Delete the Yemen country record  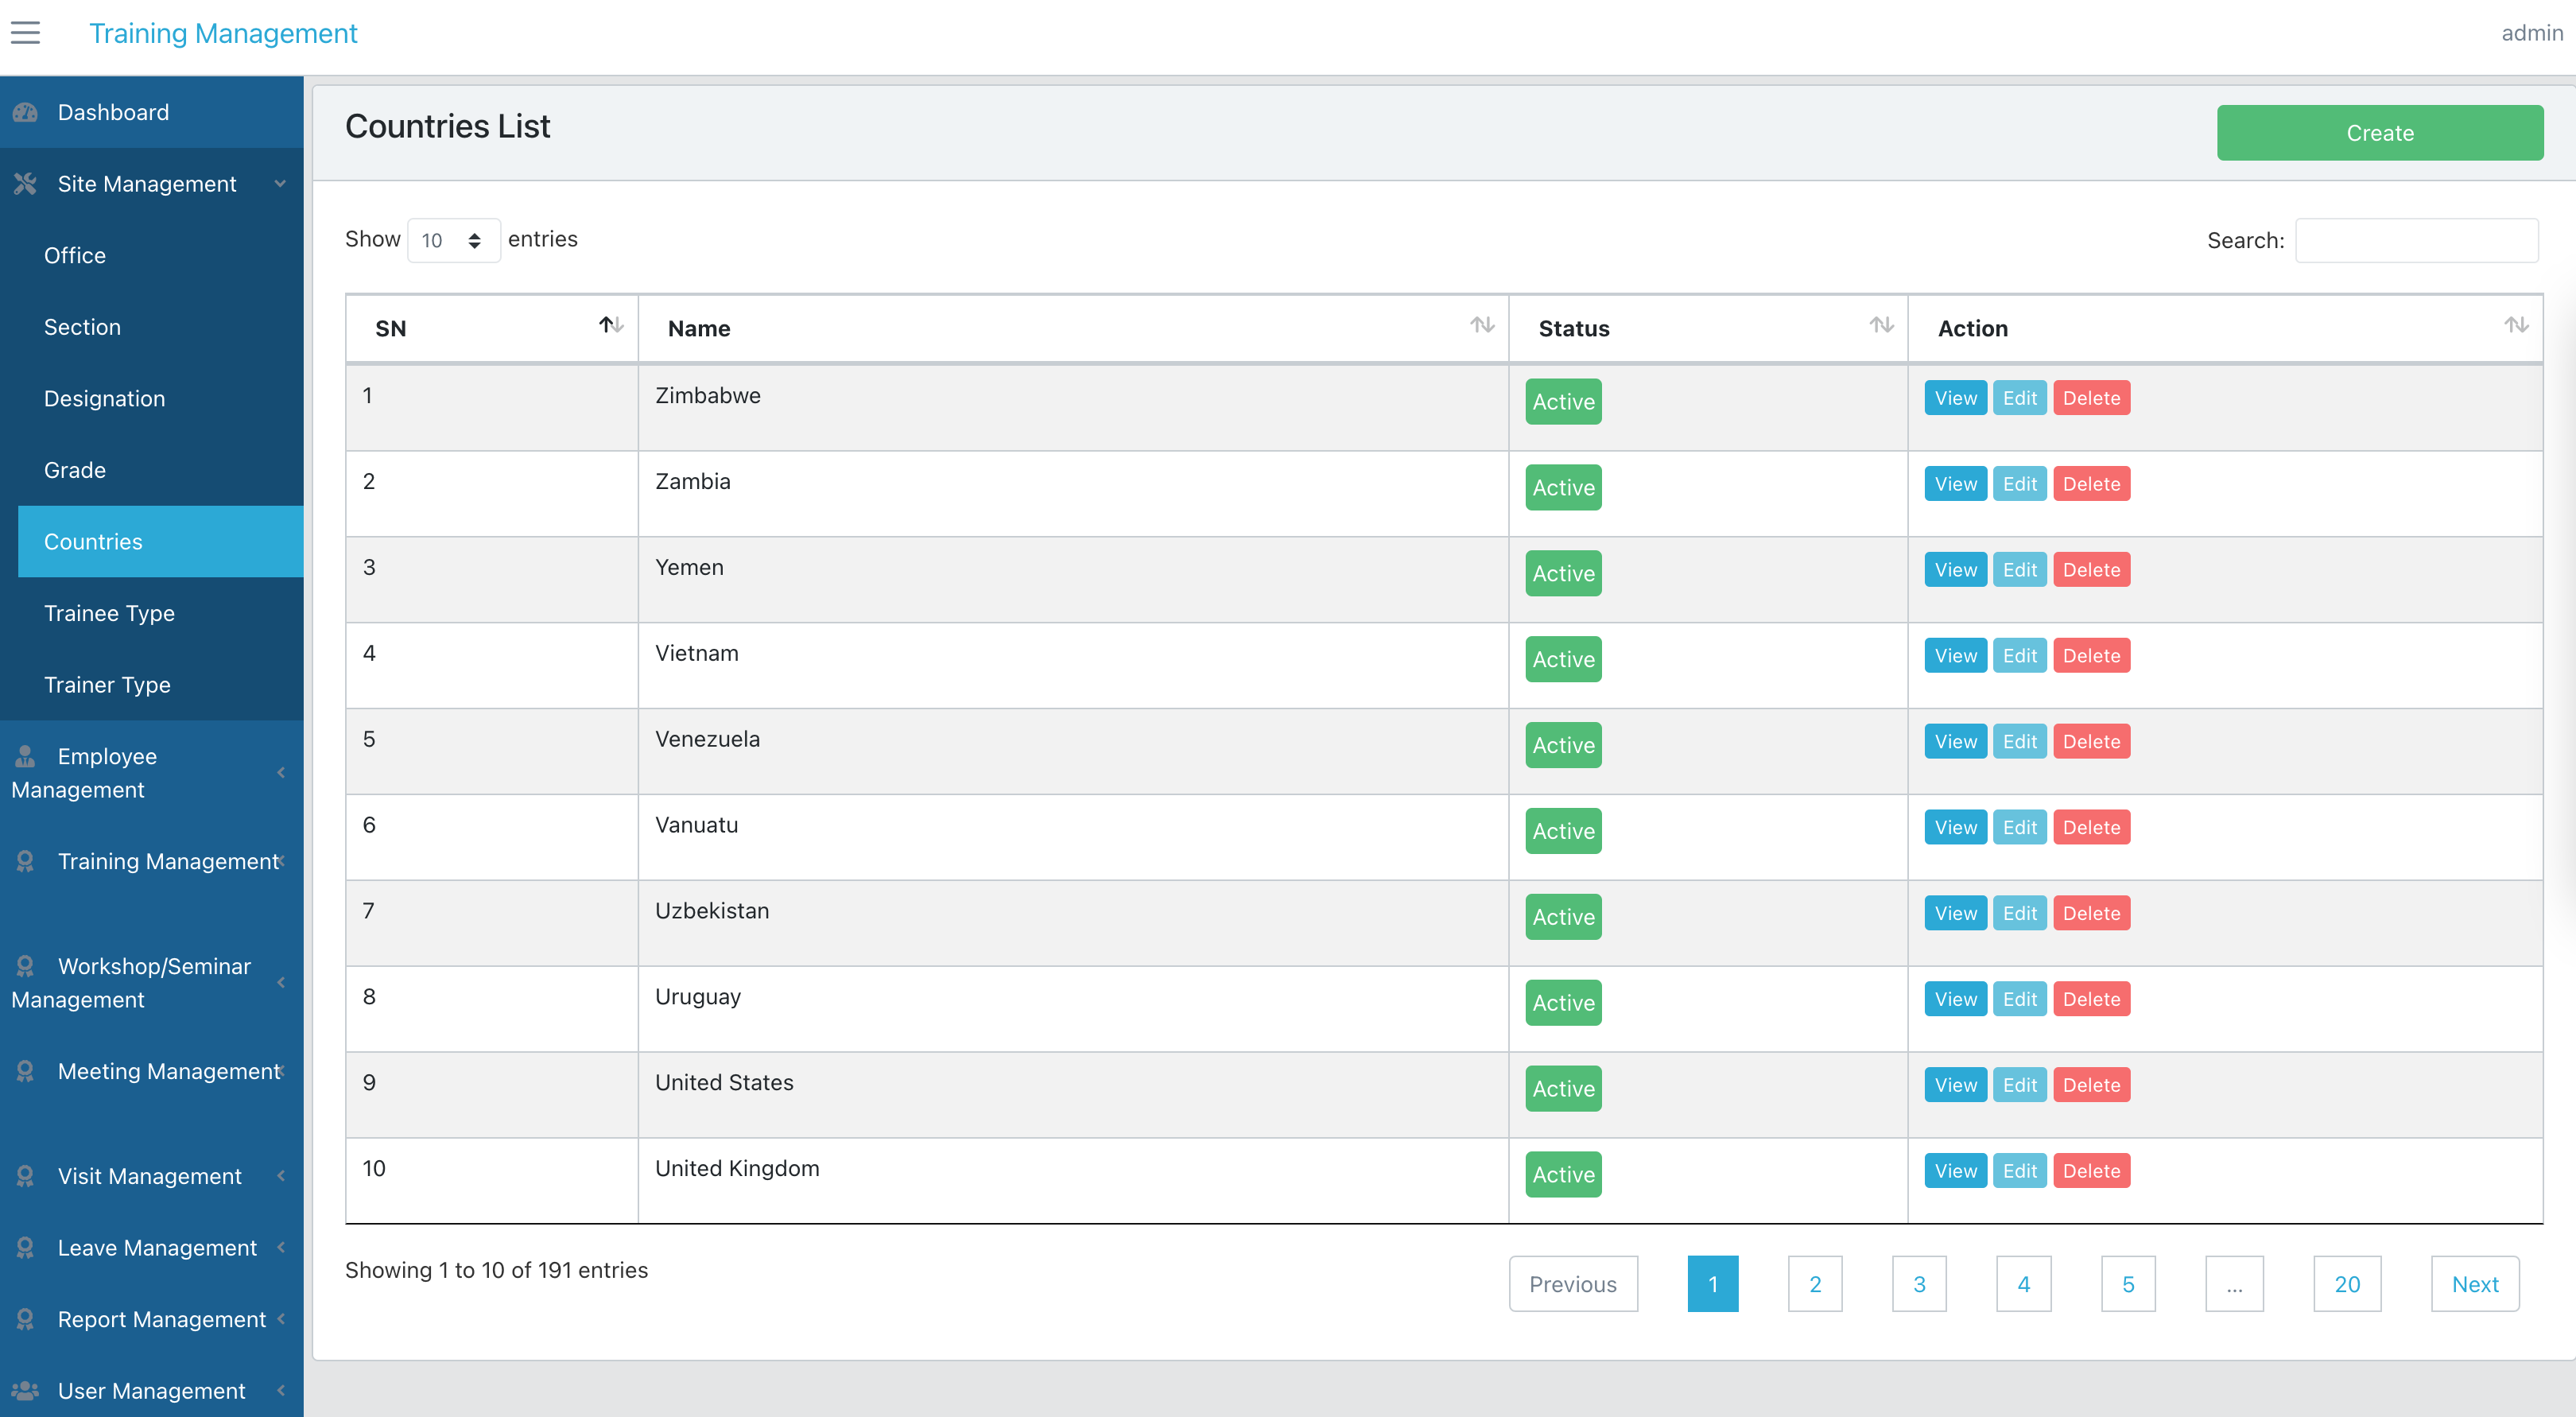point(2091,570)
